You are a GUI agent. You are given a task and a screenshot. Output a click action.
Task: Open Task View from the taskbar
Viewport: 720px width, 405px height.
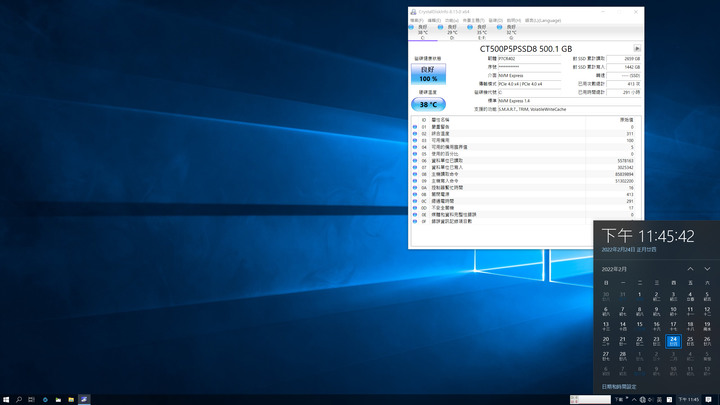(x=31, y=399)
